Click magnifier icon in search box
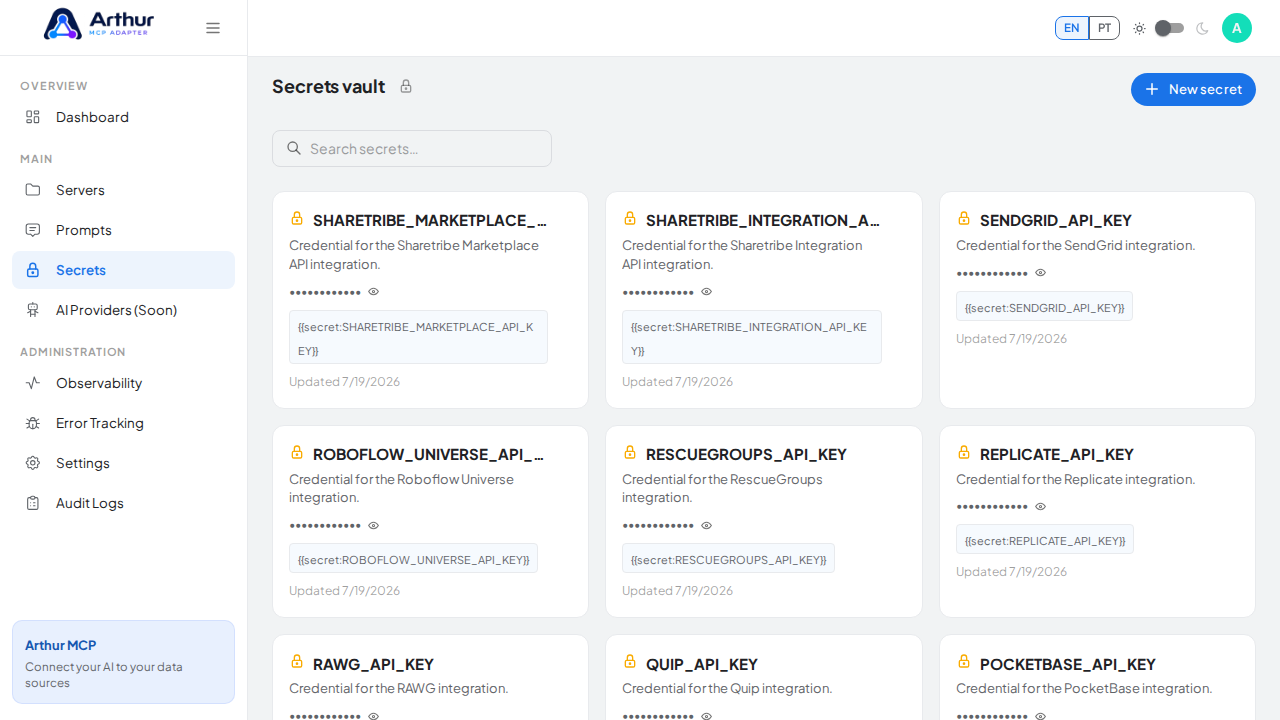 point(294,148)
